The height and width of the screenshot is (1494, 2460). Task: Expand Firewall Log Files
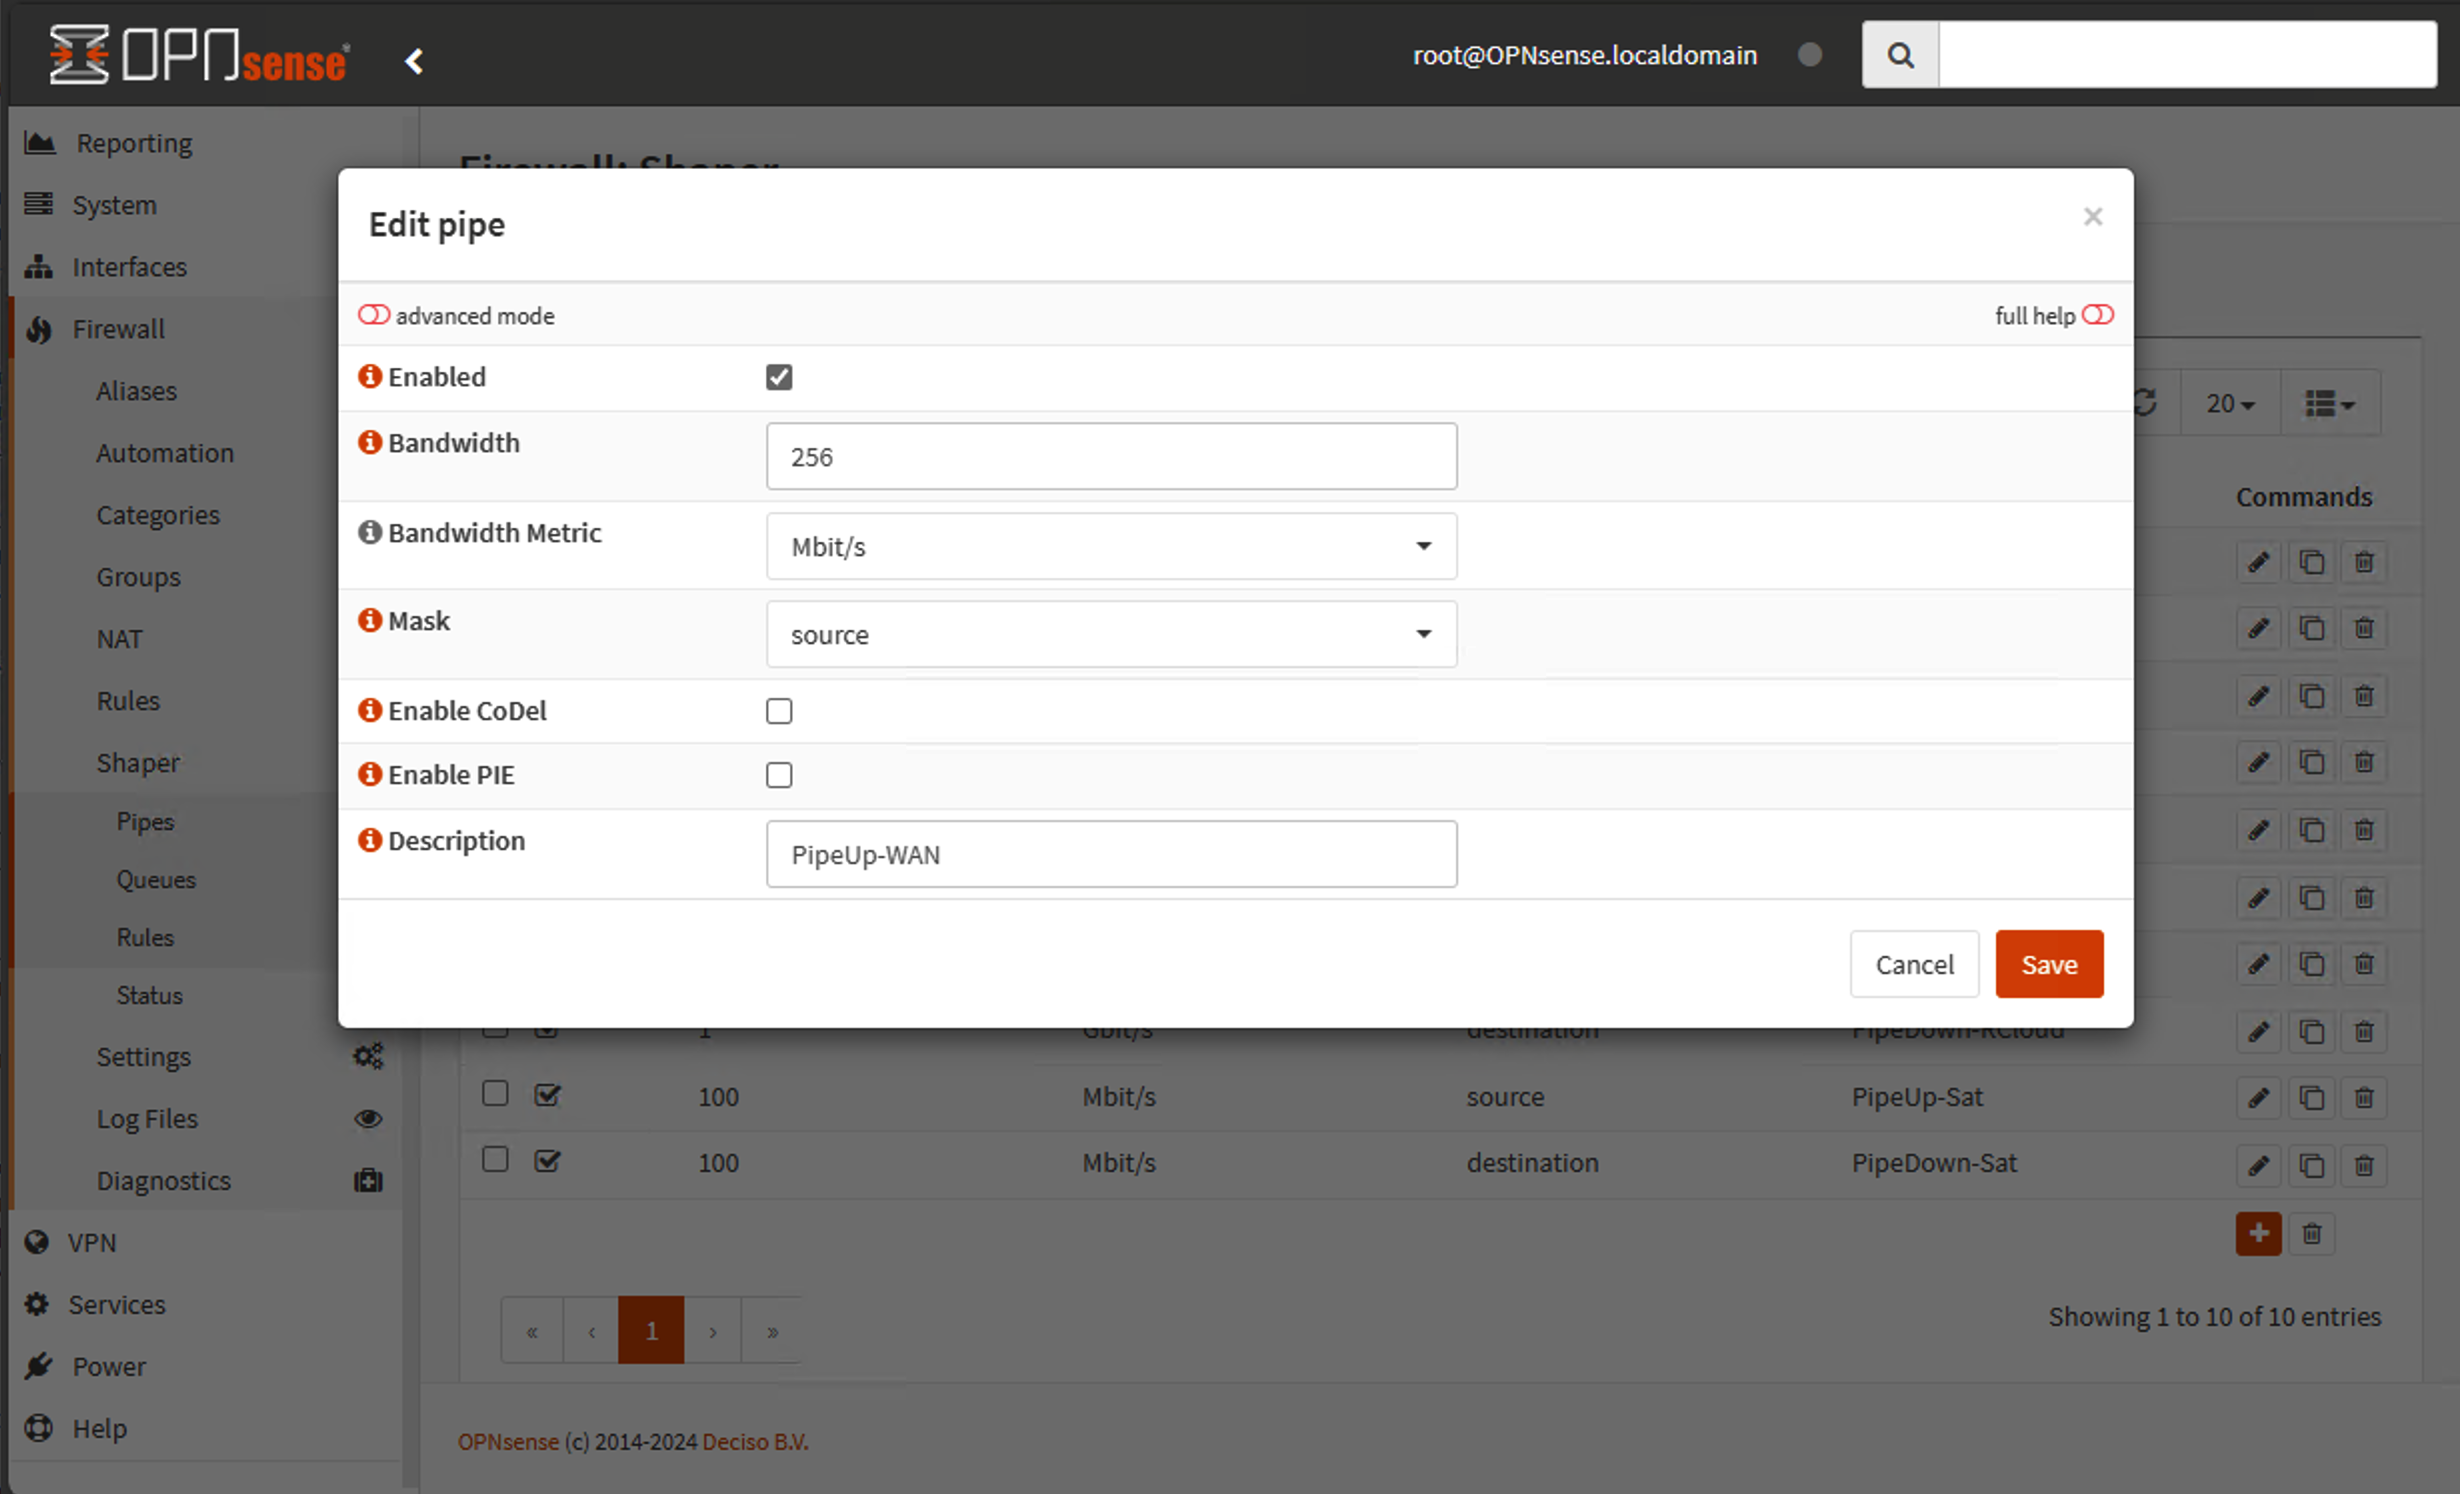coord(147,1119)
